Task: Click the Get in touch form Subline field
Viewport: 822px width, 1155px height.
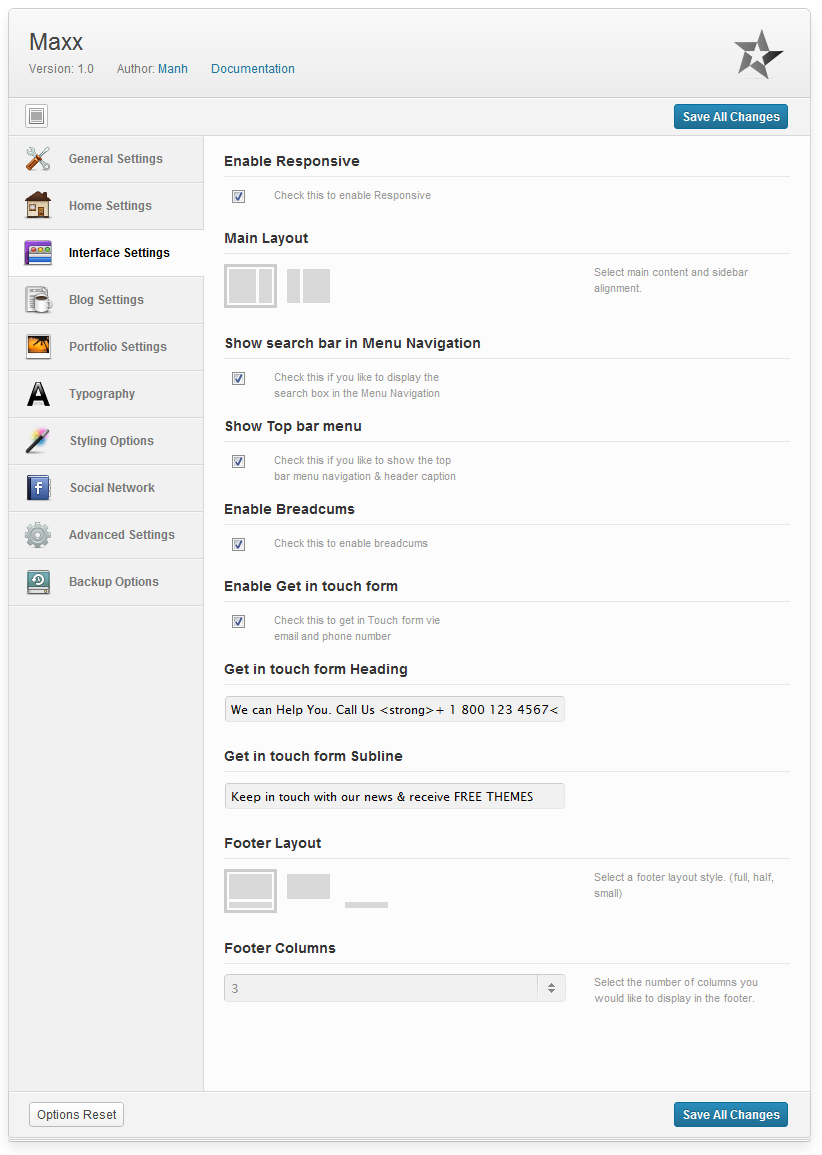Action: 395,796
